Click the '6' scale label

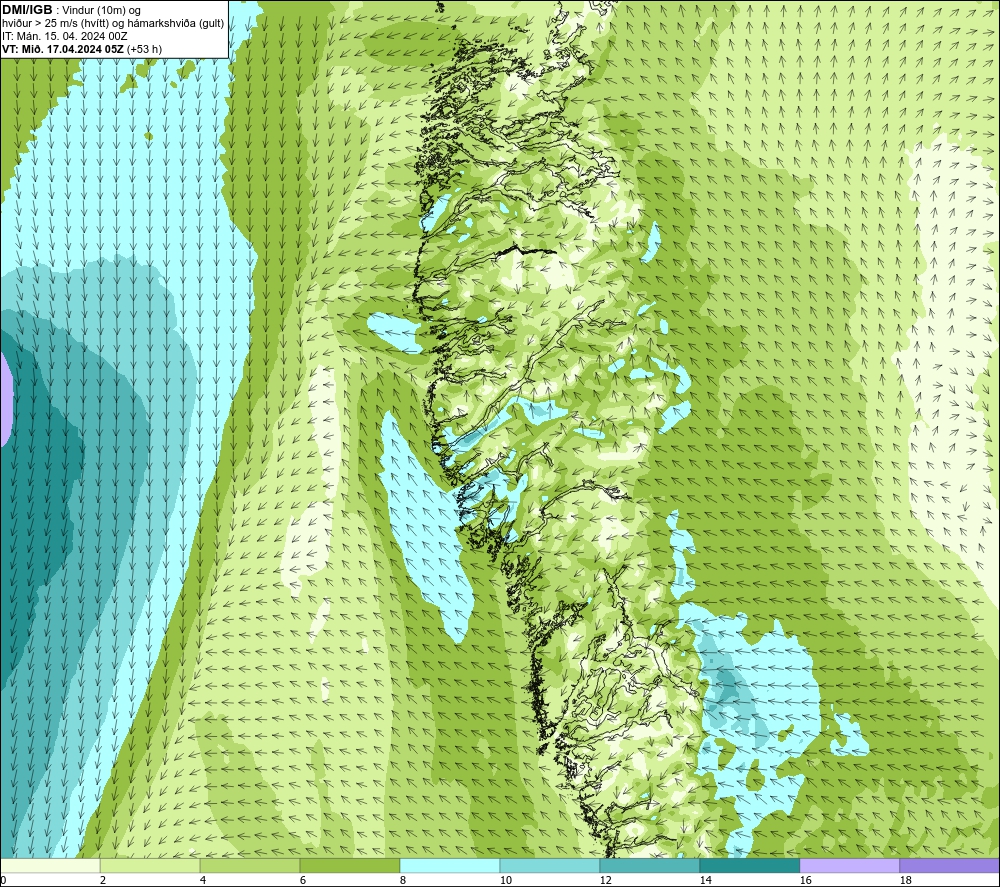click(303, 880)
